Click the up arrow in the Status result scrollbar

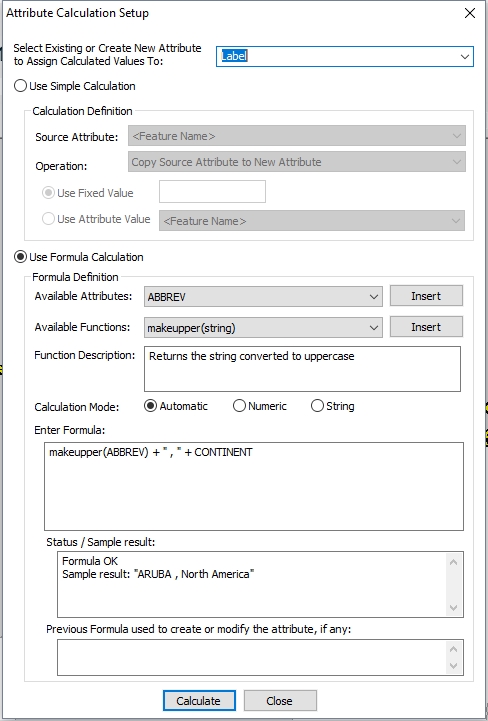click(x=454, y=562)
